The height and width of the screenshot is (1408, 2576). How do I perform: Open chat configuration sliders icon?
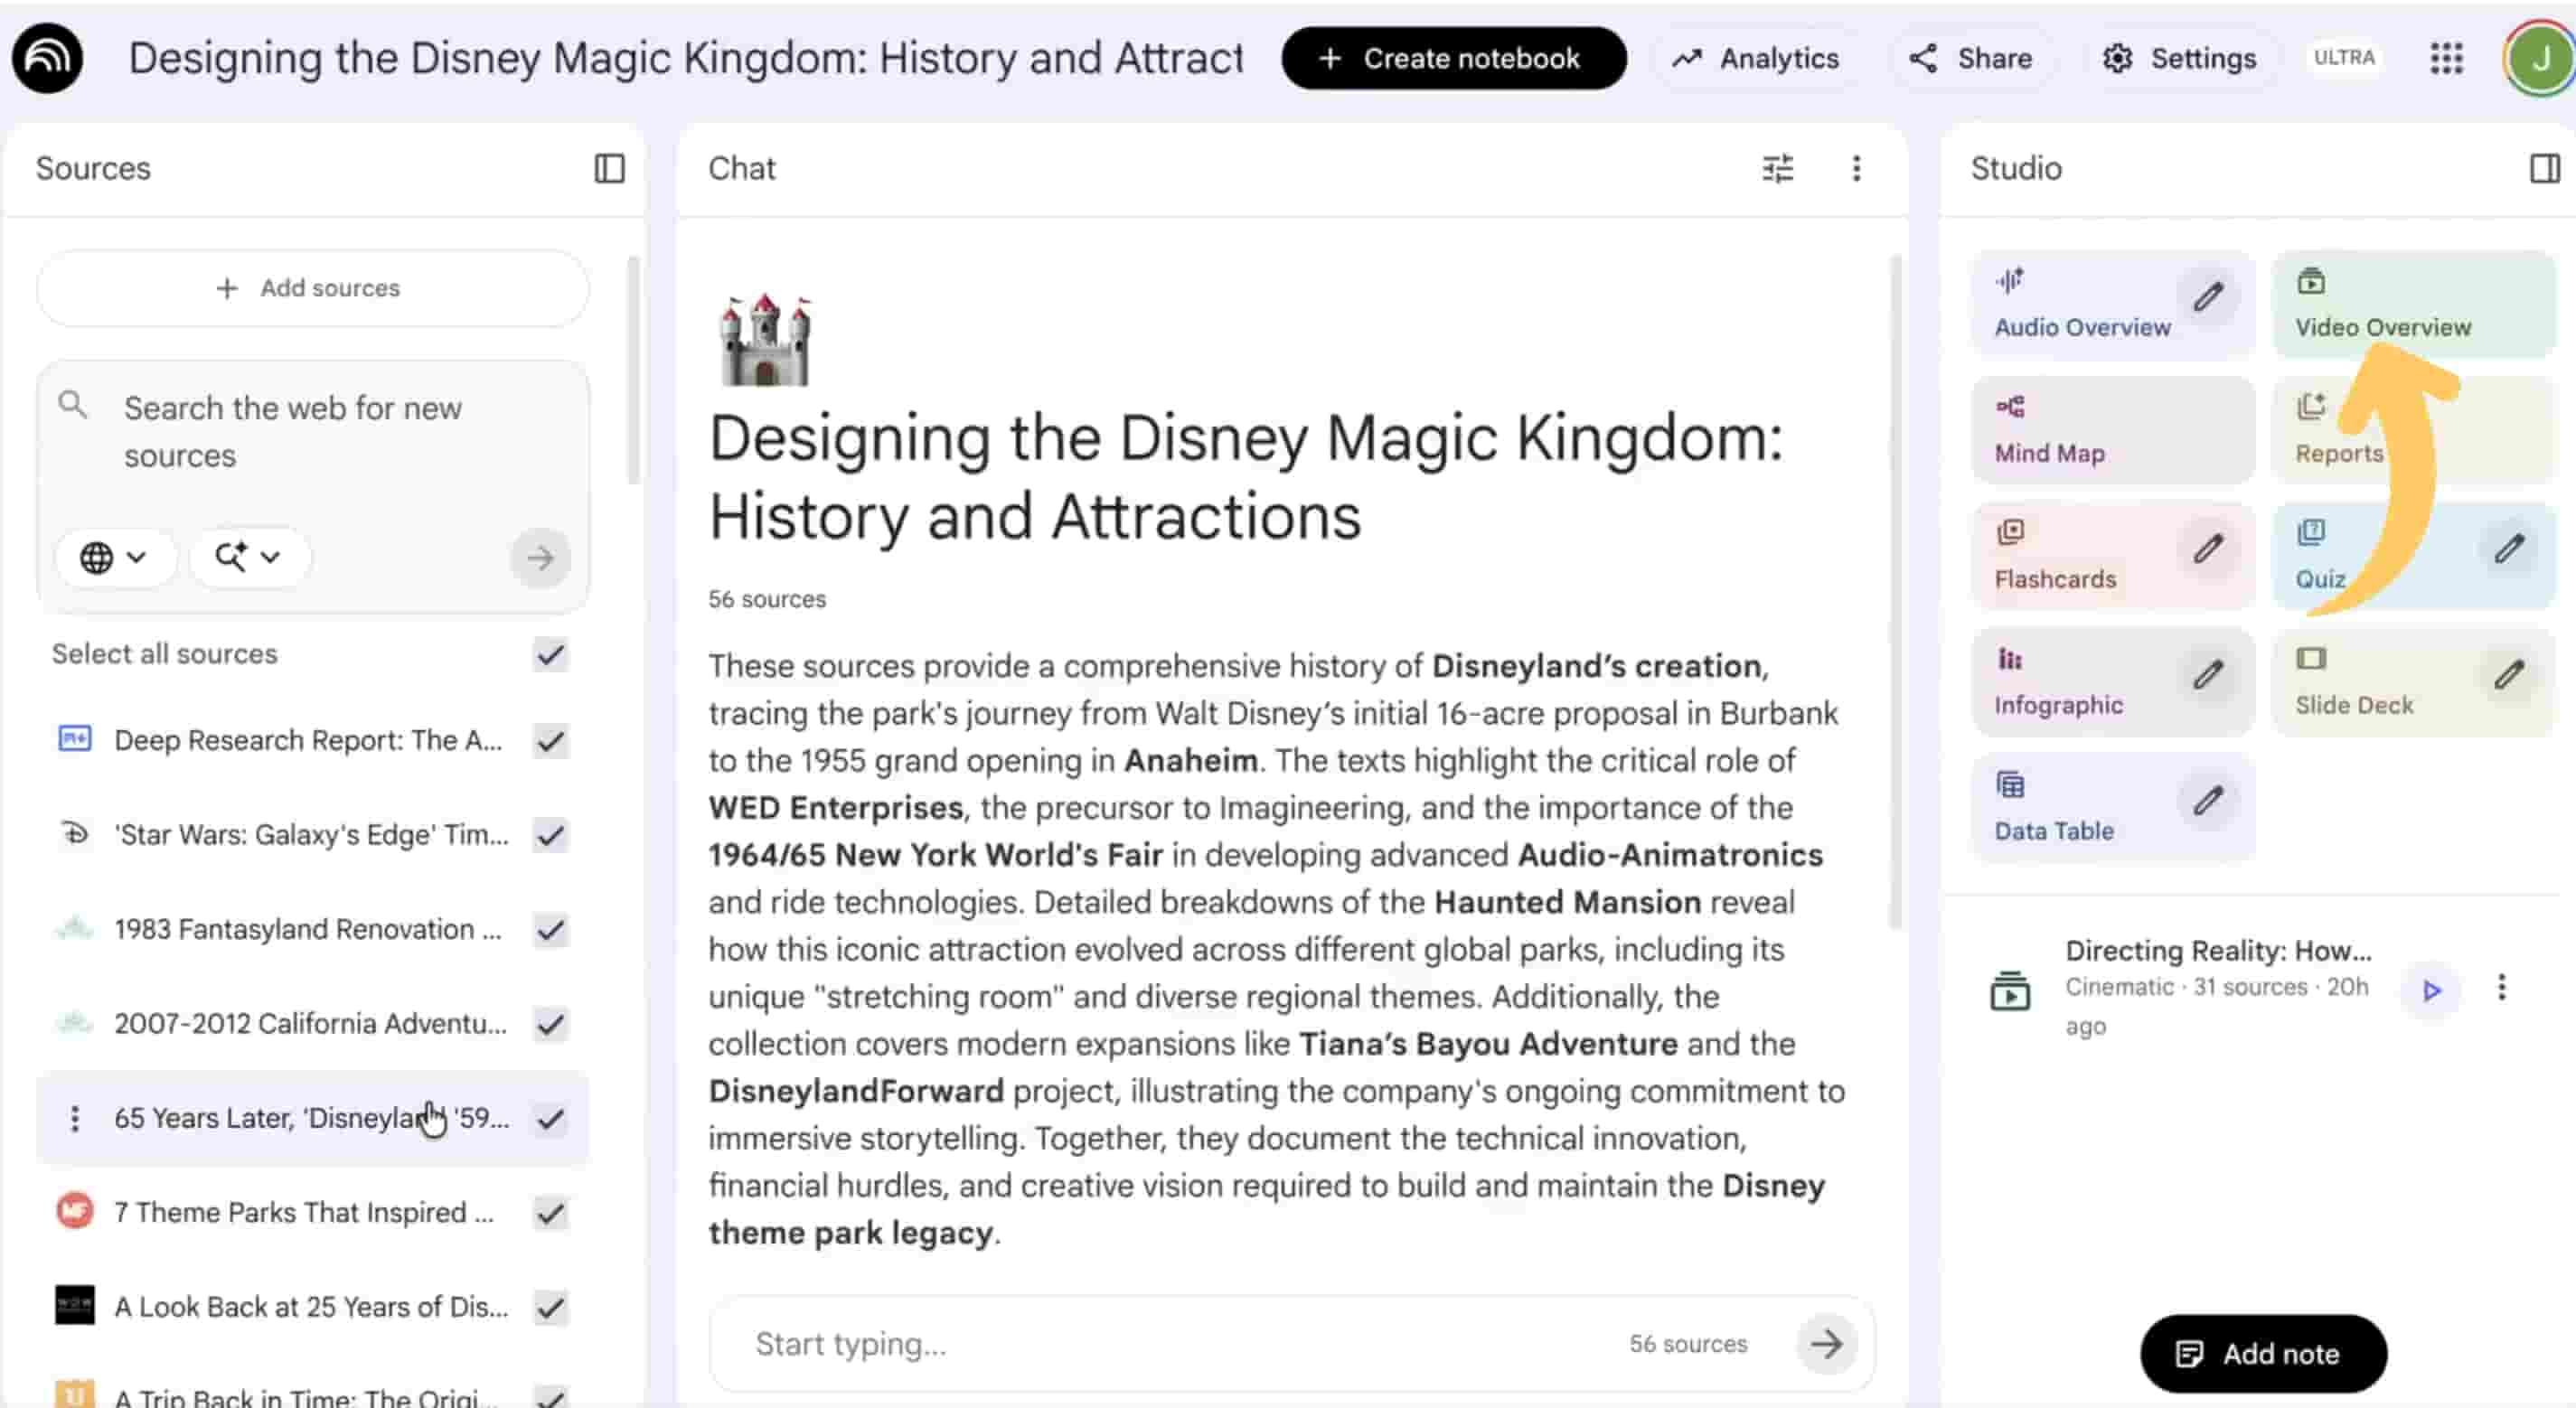pyautogui.click(x=1777, y=168)
